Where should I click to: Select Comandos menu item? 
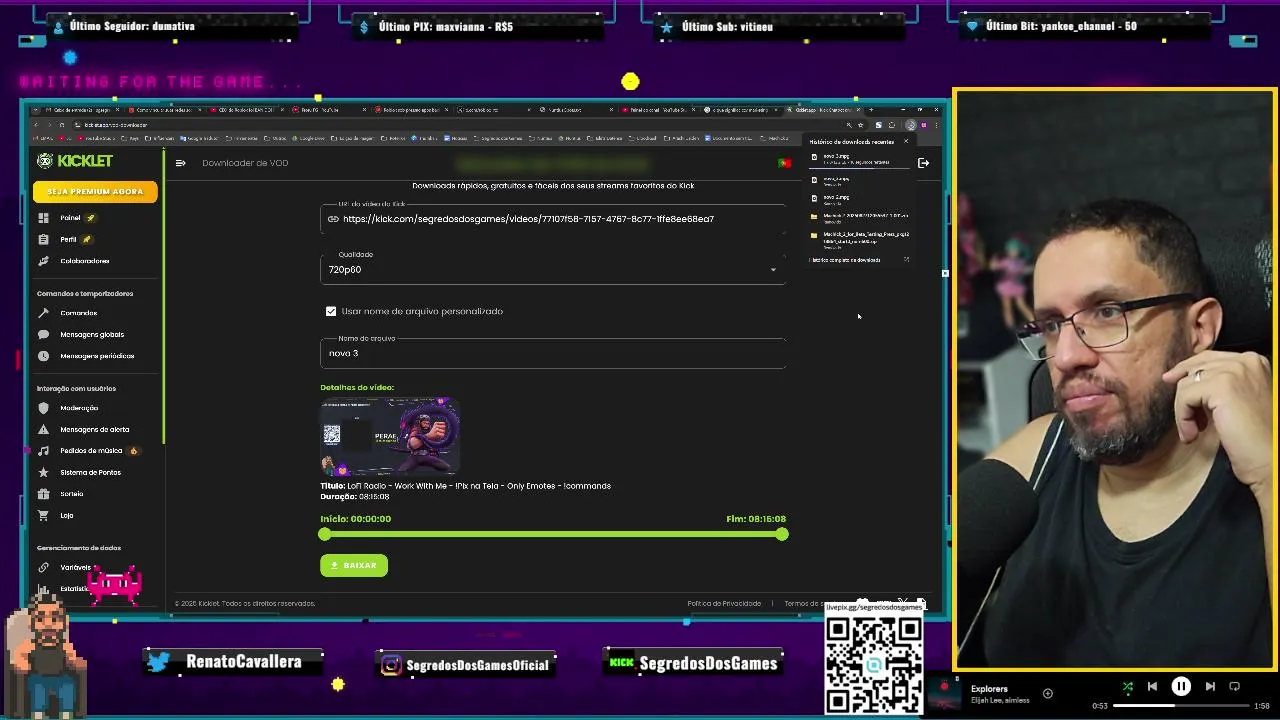click(78, 313)
